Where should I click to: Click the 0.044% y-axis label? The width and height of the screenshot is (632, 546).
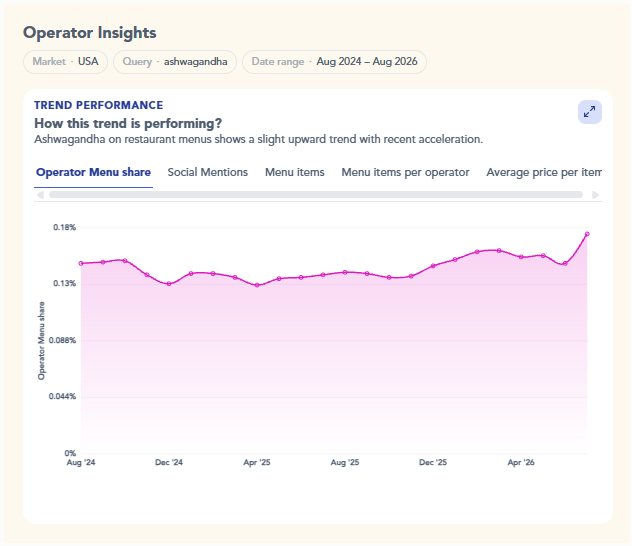click(x=62, y=397)
